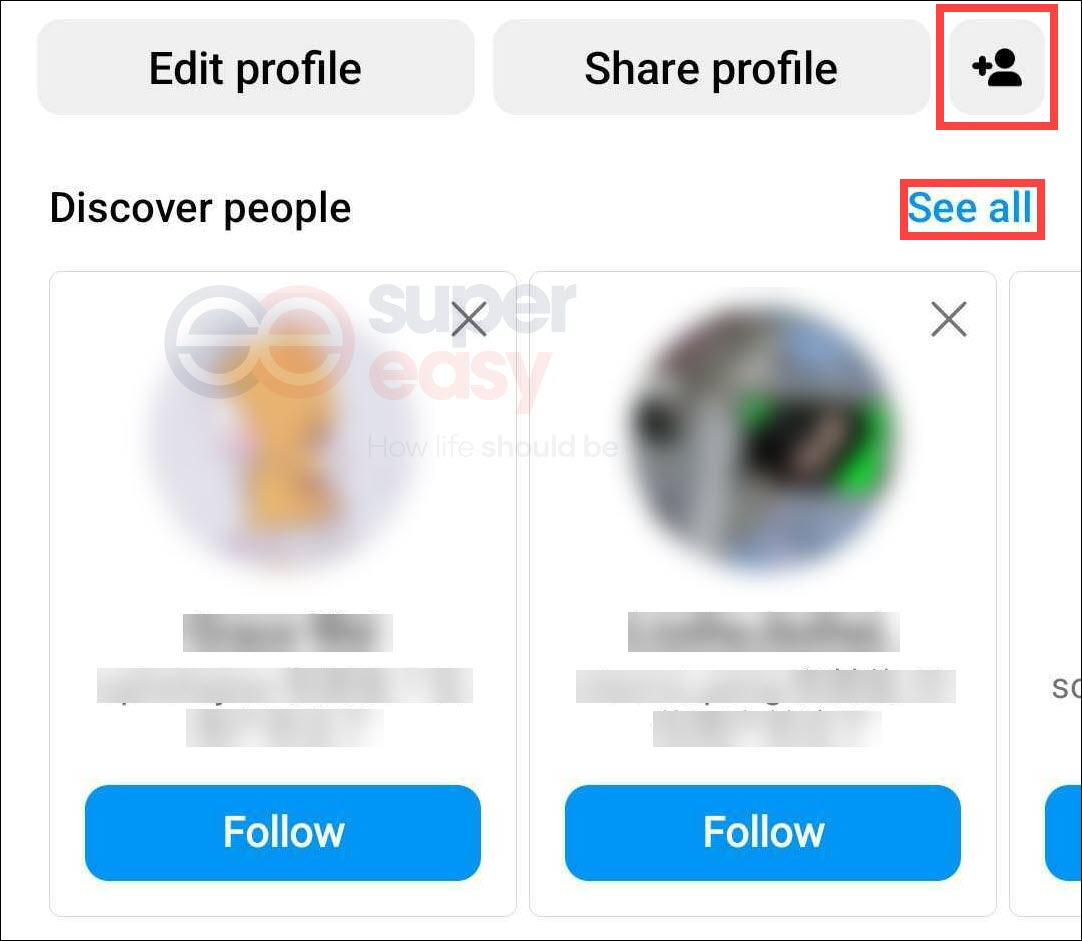Open the partially visible third suggestion card
The image size is (1082, 941).
pyautogui.click(x=1045, y=594)
